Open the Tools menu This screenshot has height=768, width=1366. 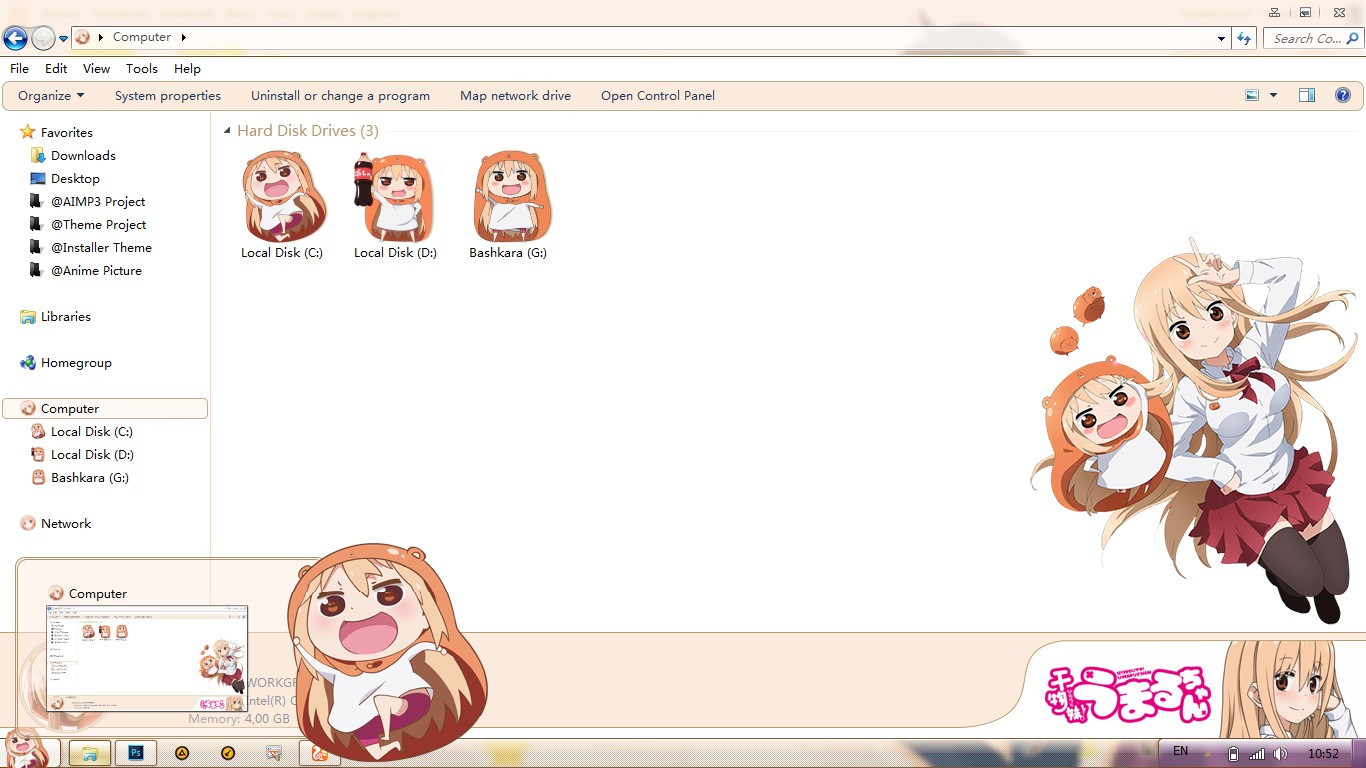click(x=141, y=68)
